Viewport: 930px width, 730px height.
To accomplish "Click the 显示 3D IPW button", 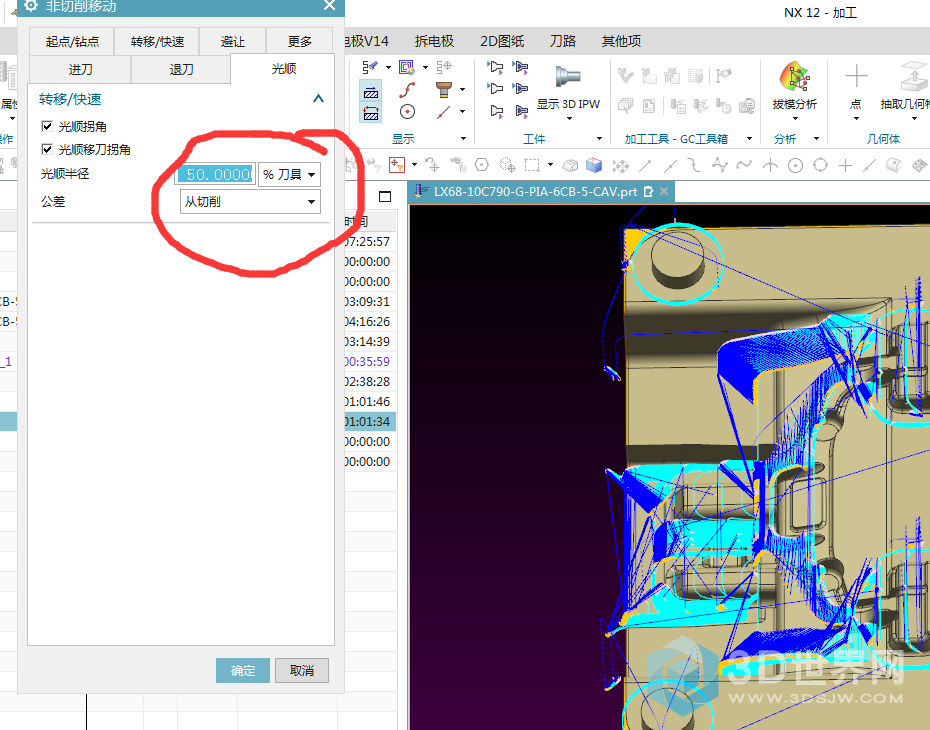I will [x=568, y=87].
